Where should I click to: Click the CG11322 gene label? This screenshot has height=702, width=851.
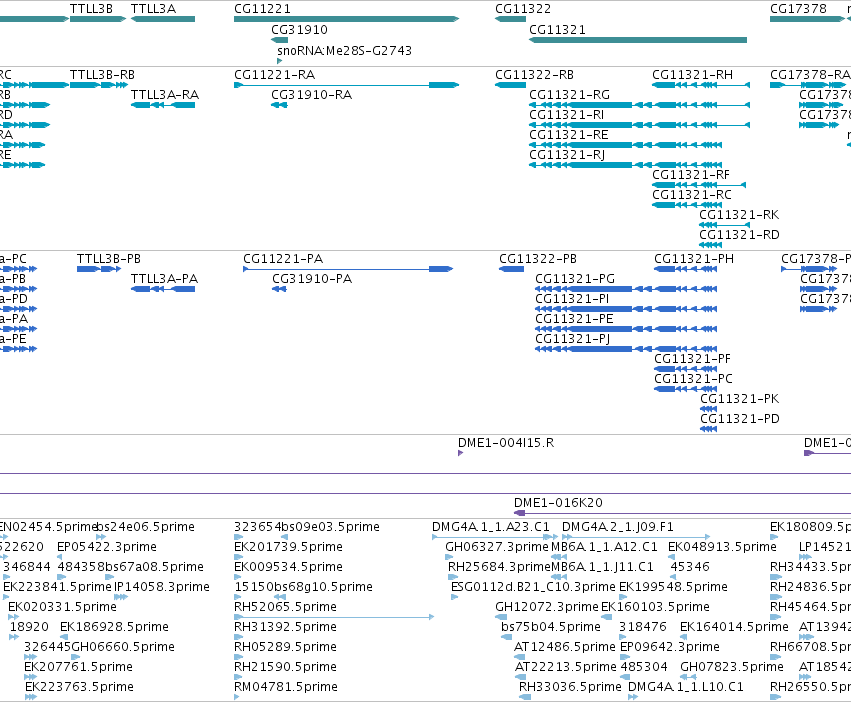pyautogui.click(x=523, y=9)
